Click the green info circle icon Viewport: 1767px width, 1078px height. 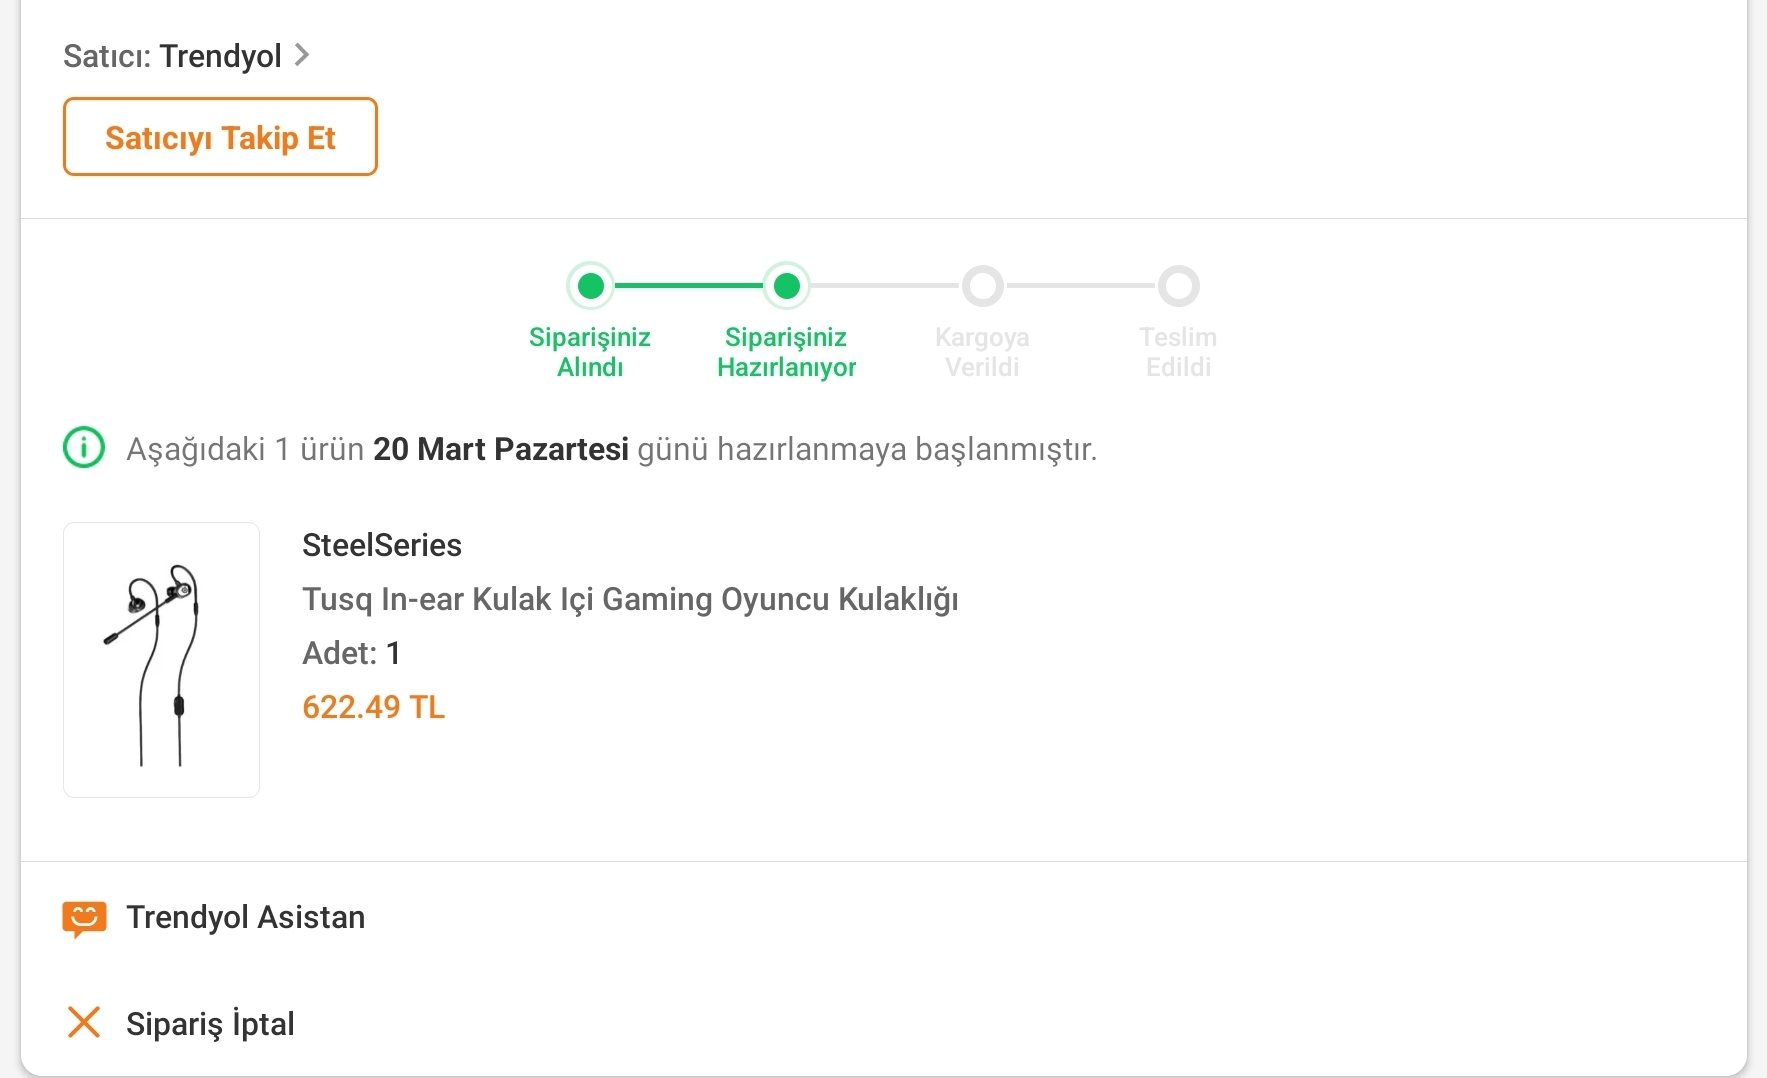click(x=84, y=448)
